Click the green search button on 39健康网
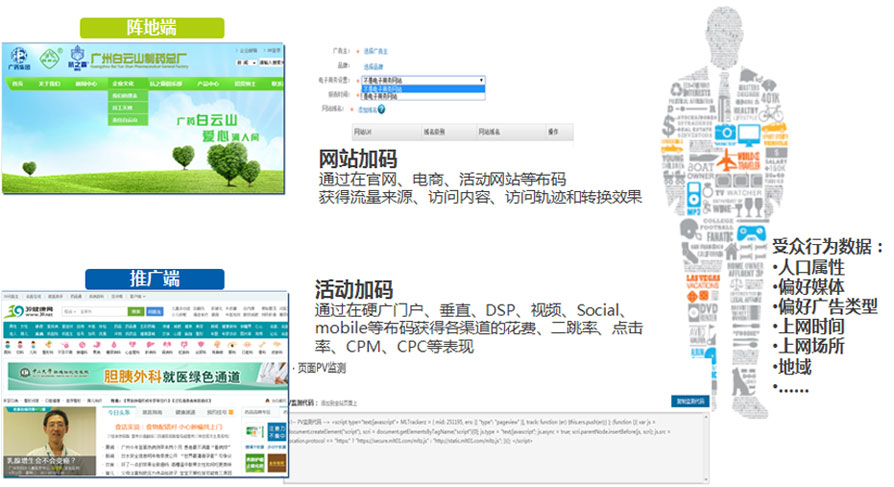Viewport: 894px width, 487px height. click(x=136, y=311)
